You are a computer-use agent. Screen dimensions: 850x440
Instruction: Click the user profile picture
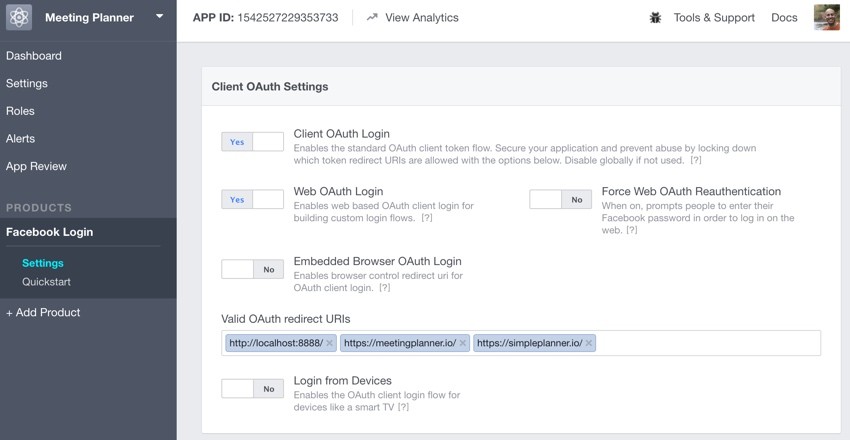point(827,17)
